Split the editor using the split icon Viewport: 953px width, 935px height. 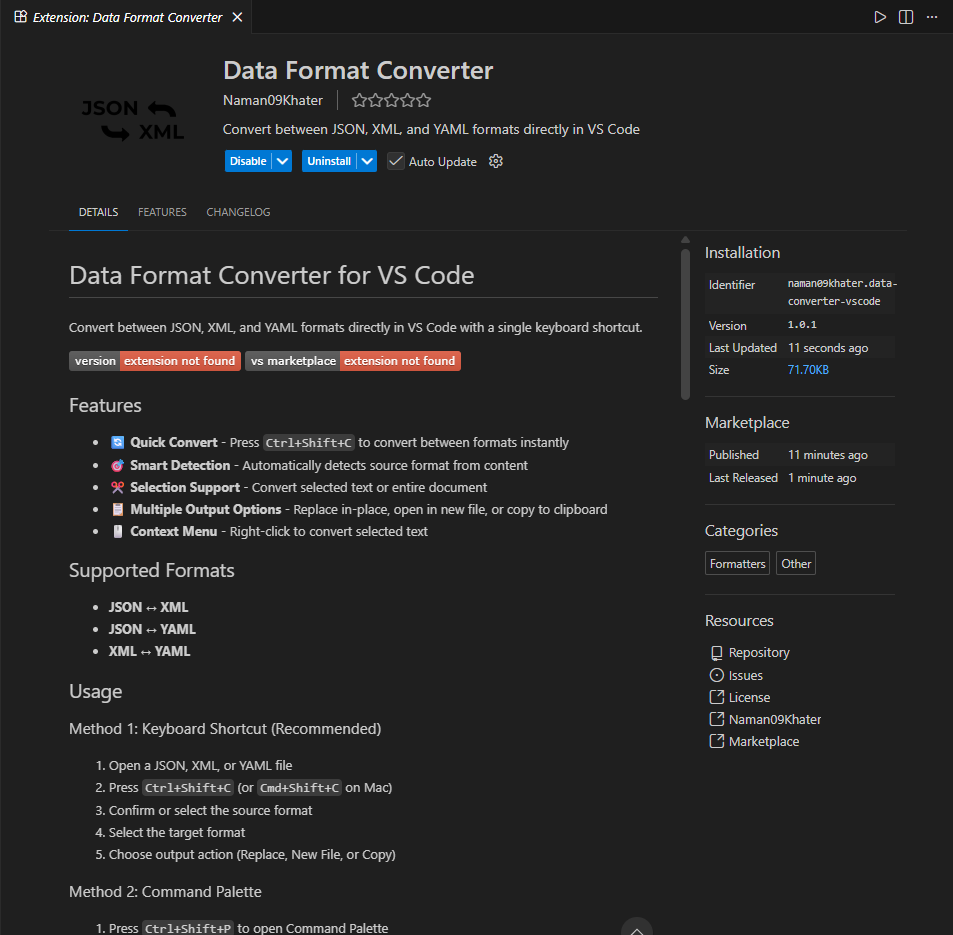905,17
